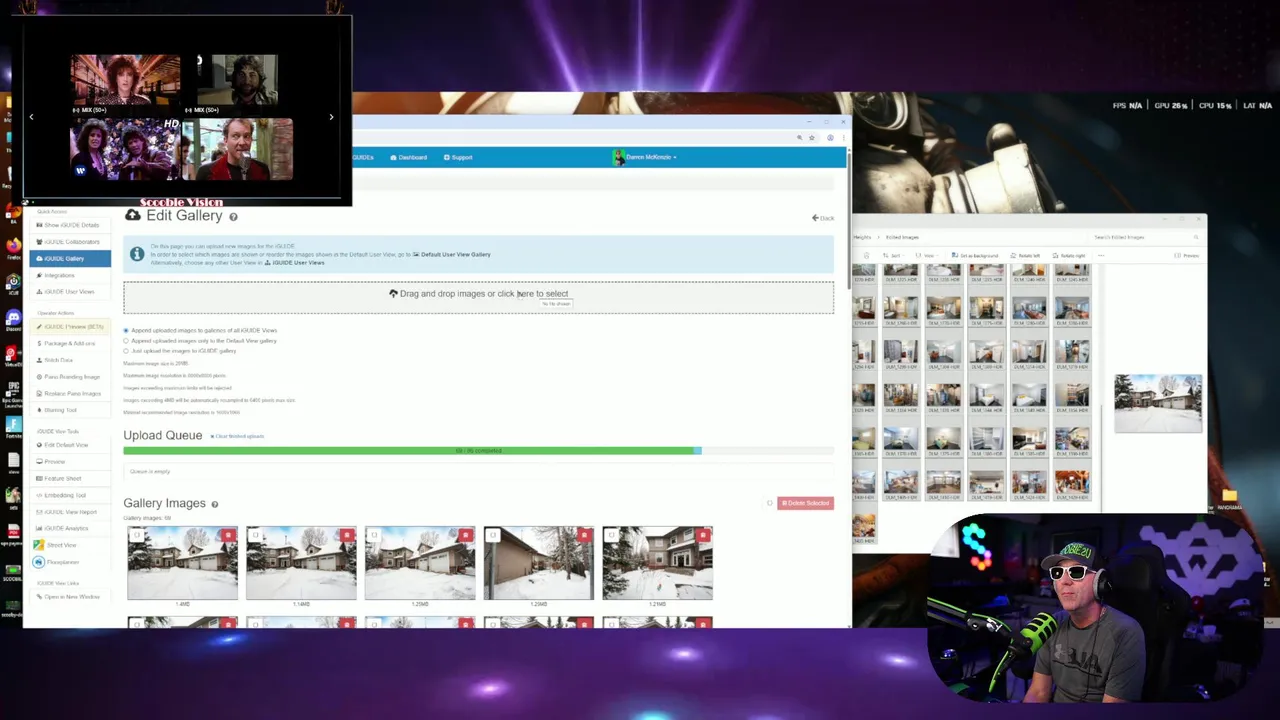The height and width of the screenshot is (720, 1280).
Task: Click the iGUIDE Analytics chart icon
Action: 39,528
